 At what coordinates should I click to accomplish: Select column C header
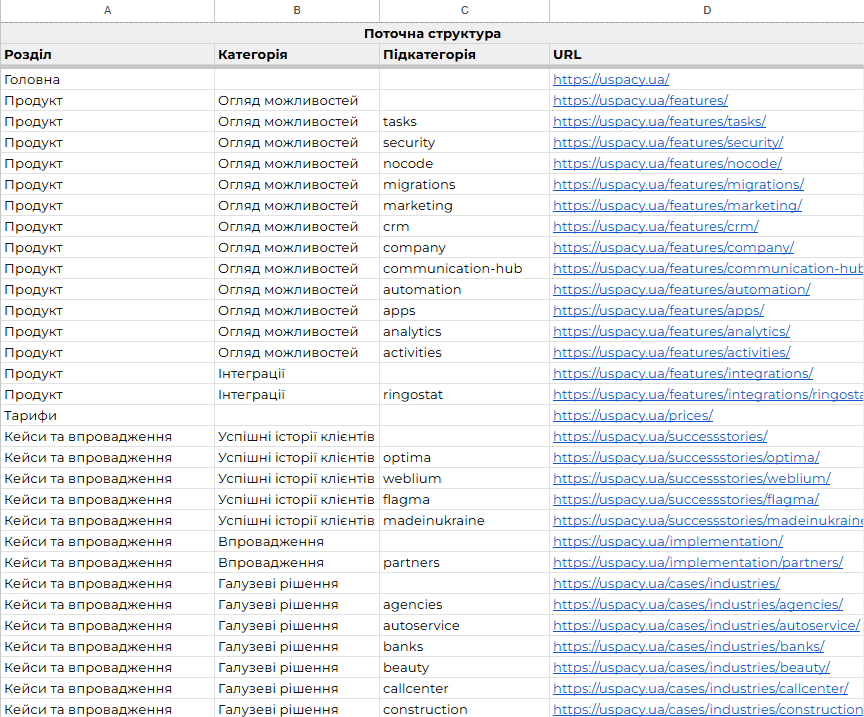(x=465, y=10)
